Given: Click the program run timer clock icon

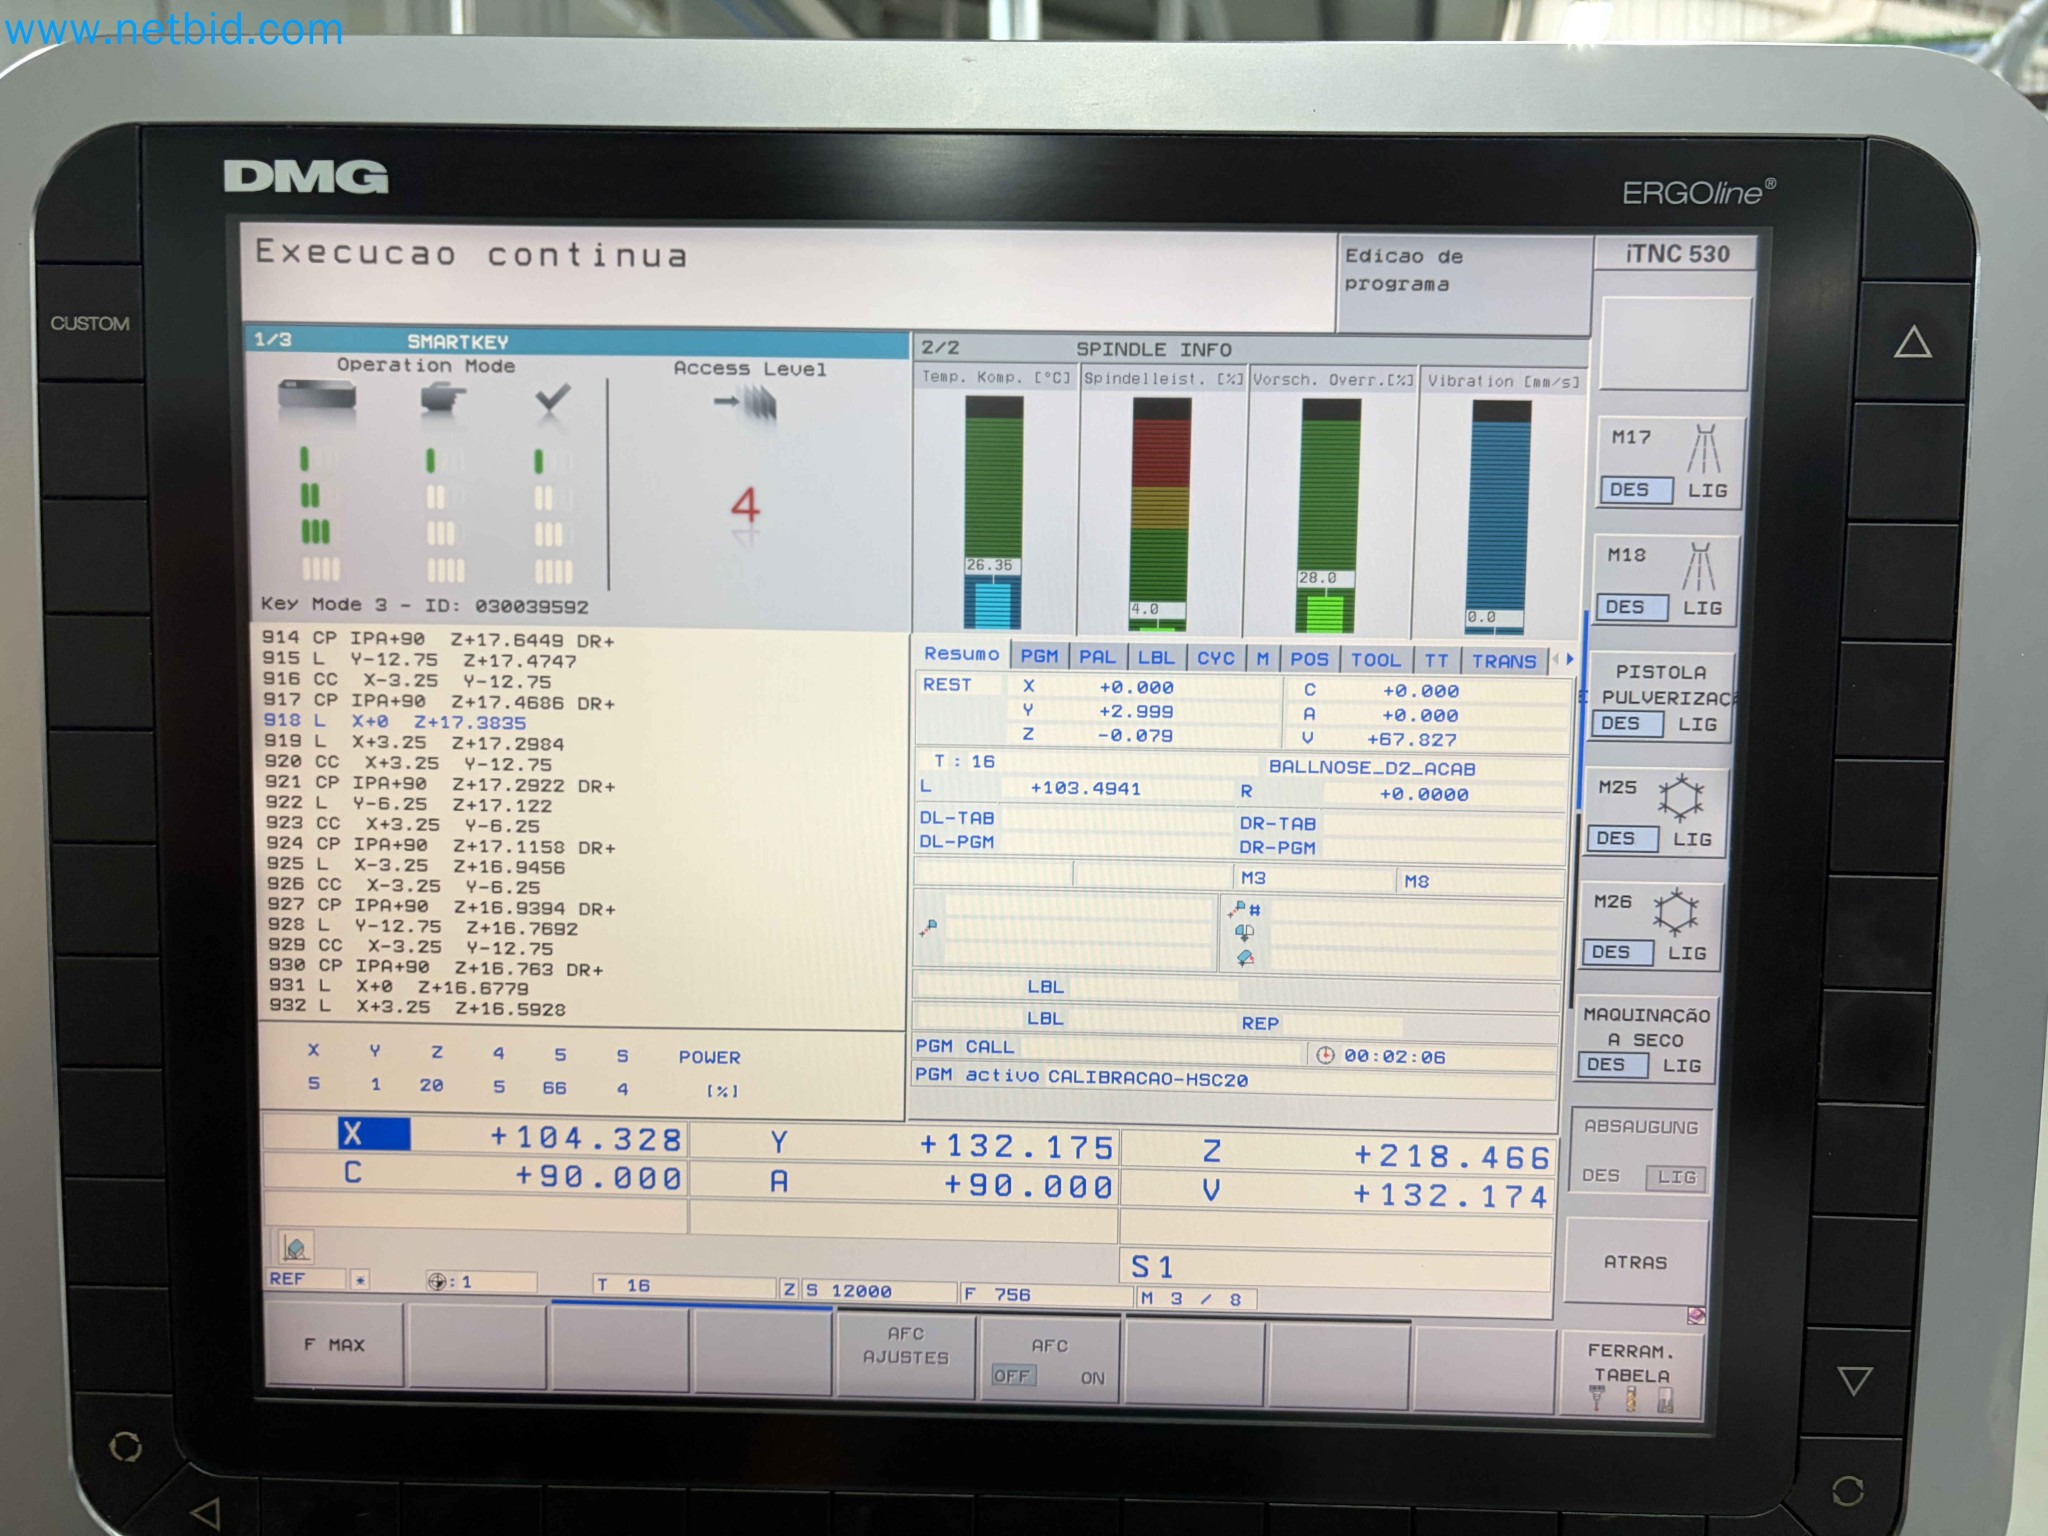Looking at the screenshot, I should [1325, 1055].
